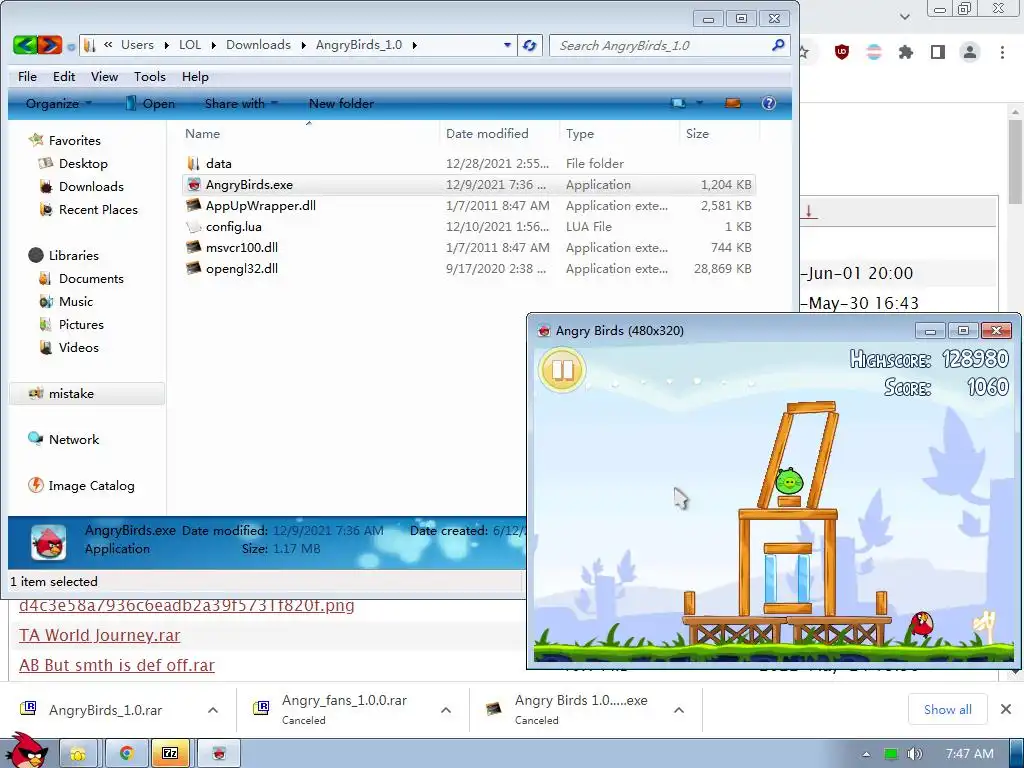Toggle Chrome side panel icon
The width and height of the screenshot is (1024, 768).
click(938, 52)
